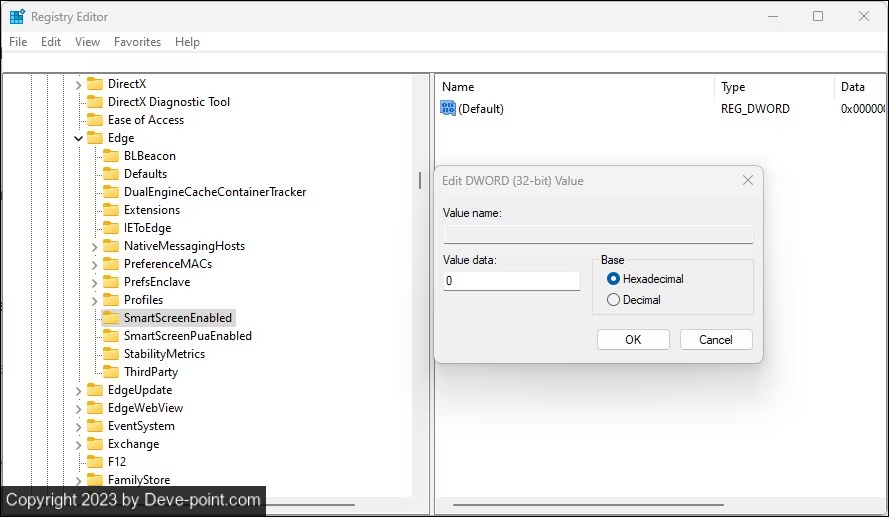
Task: Select the (Default) value name
Action: (481, 109)
